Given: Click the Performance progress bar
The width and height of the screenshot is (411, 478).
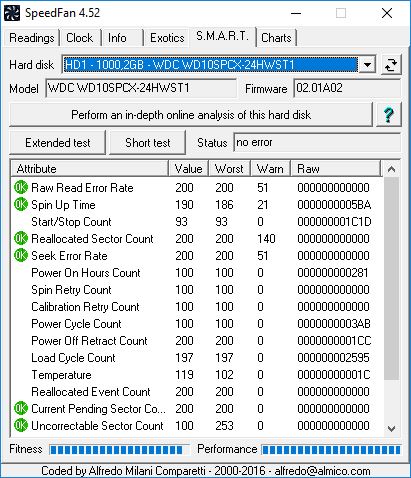Looking at the screenshot, I should 331,450.
